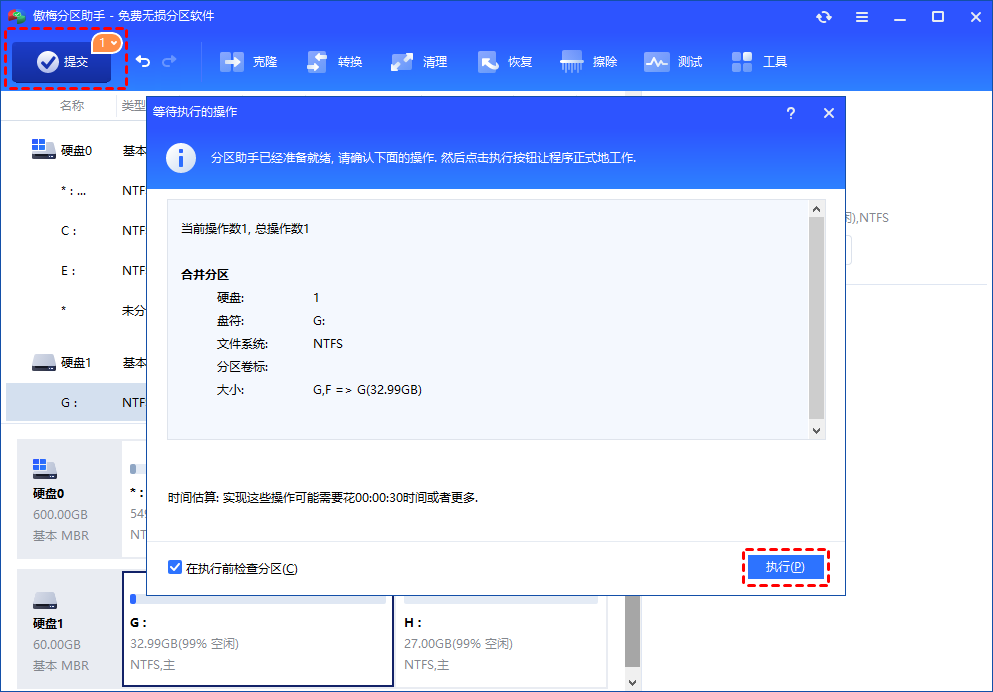
Task: Click the refresh icon in title bar
Action: [x=824, y=17]
